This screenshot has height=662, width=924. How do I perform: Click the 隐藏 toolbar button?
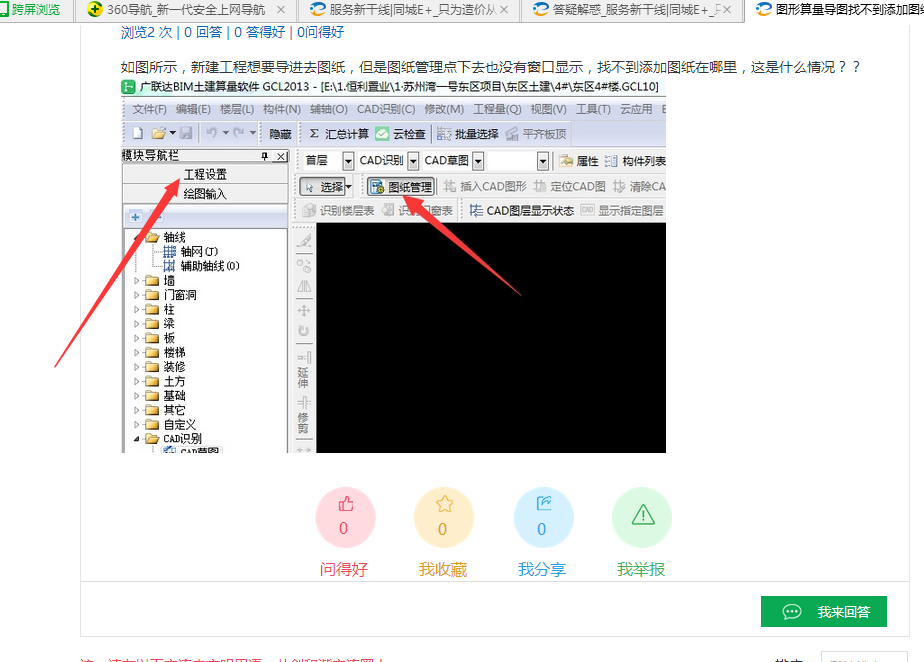point(280,134)
